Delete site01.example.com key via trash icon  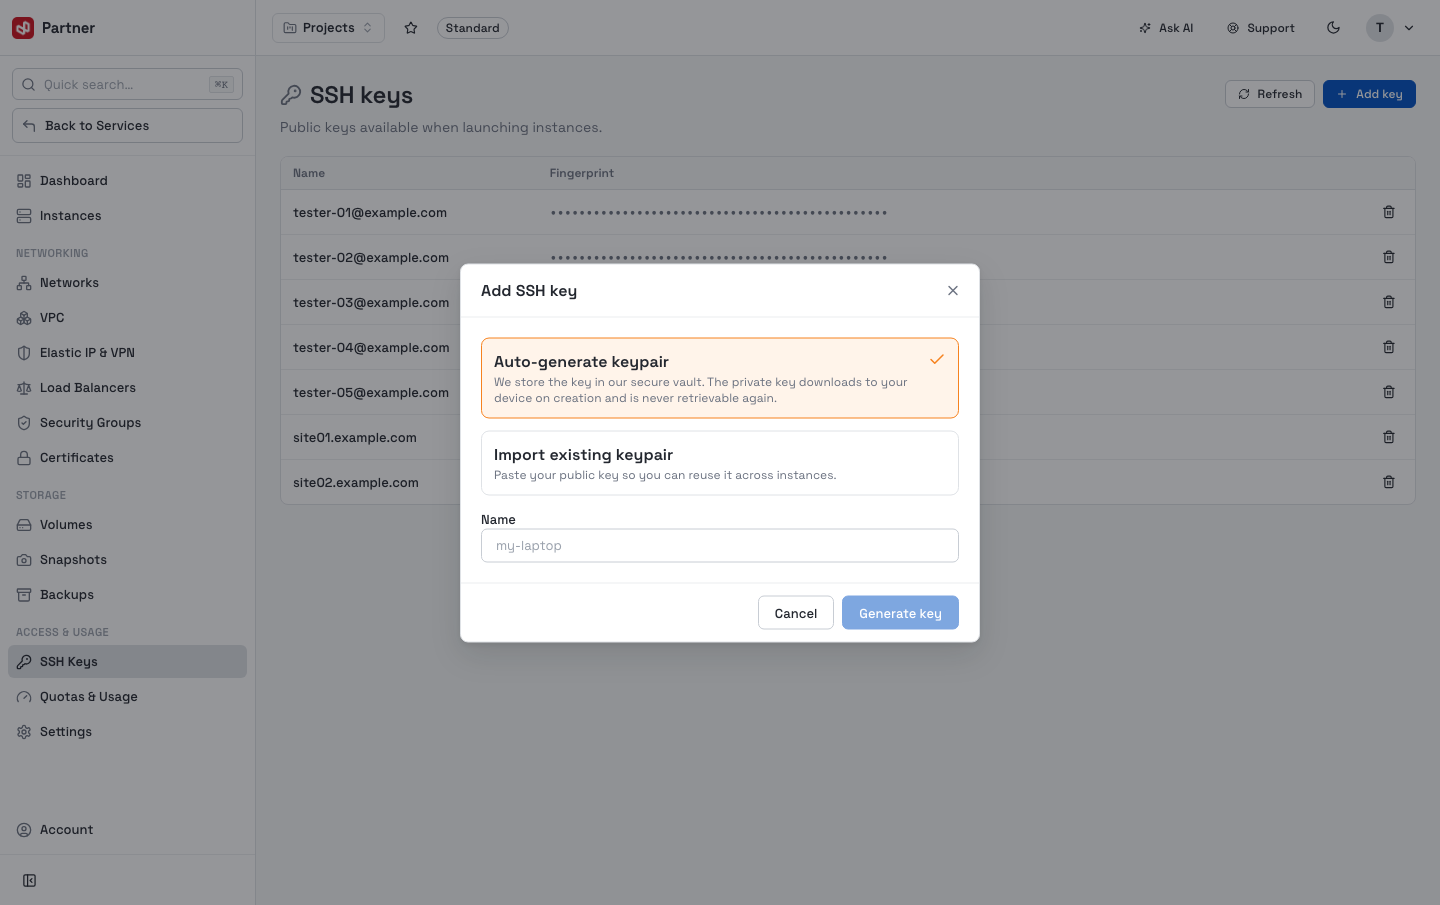[1389, 437]
